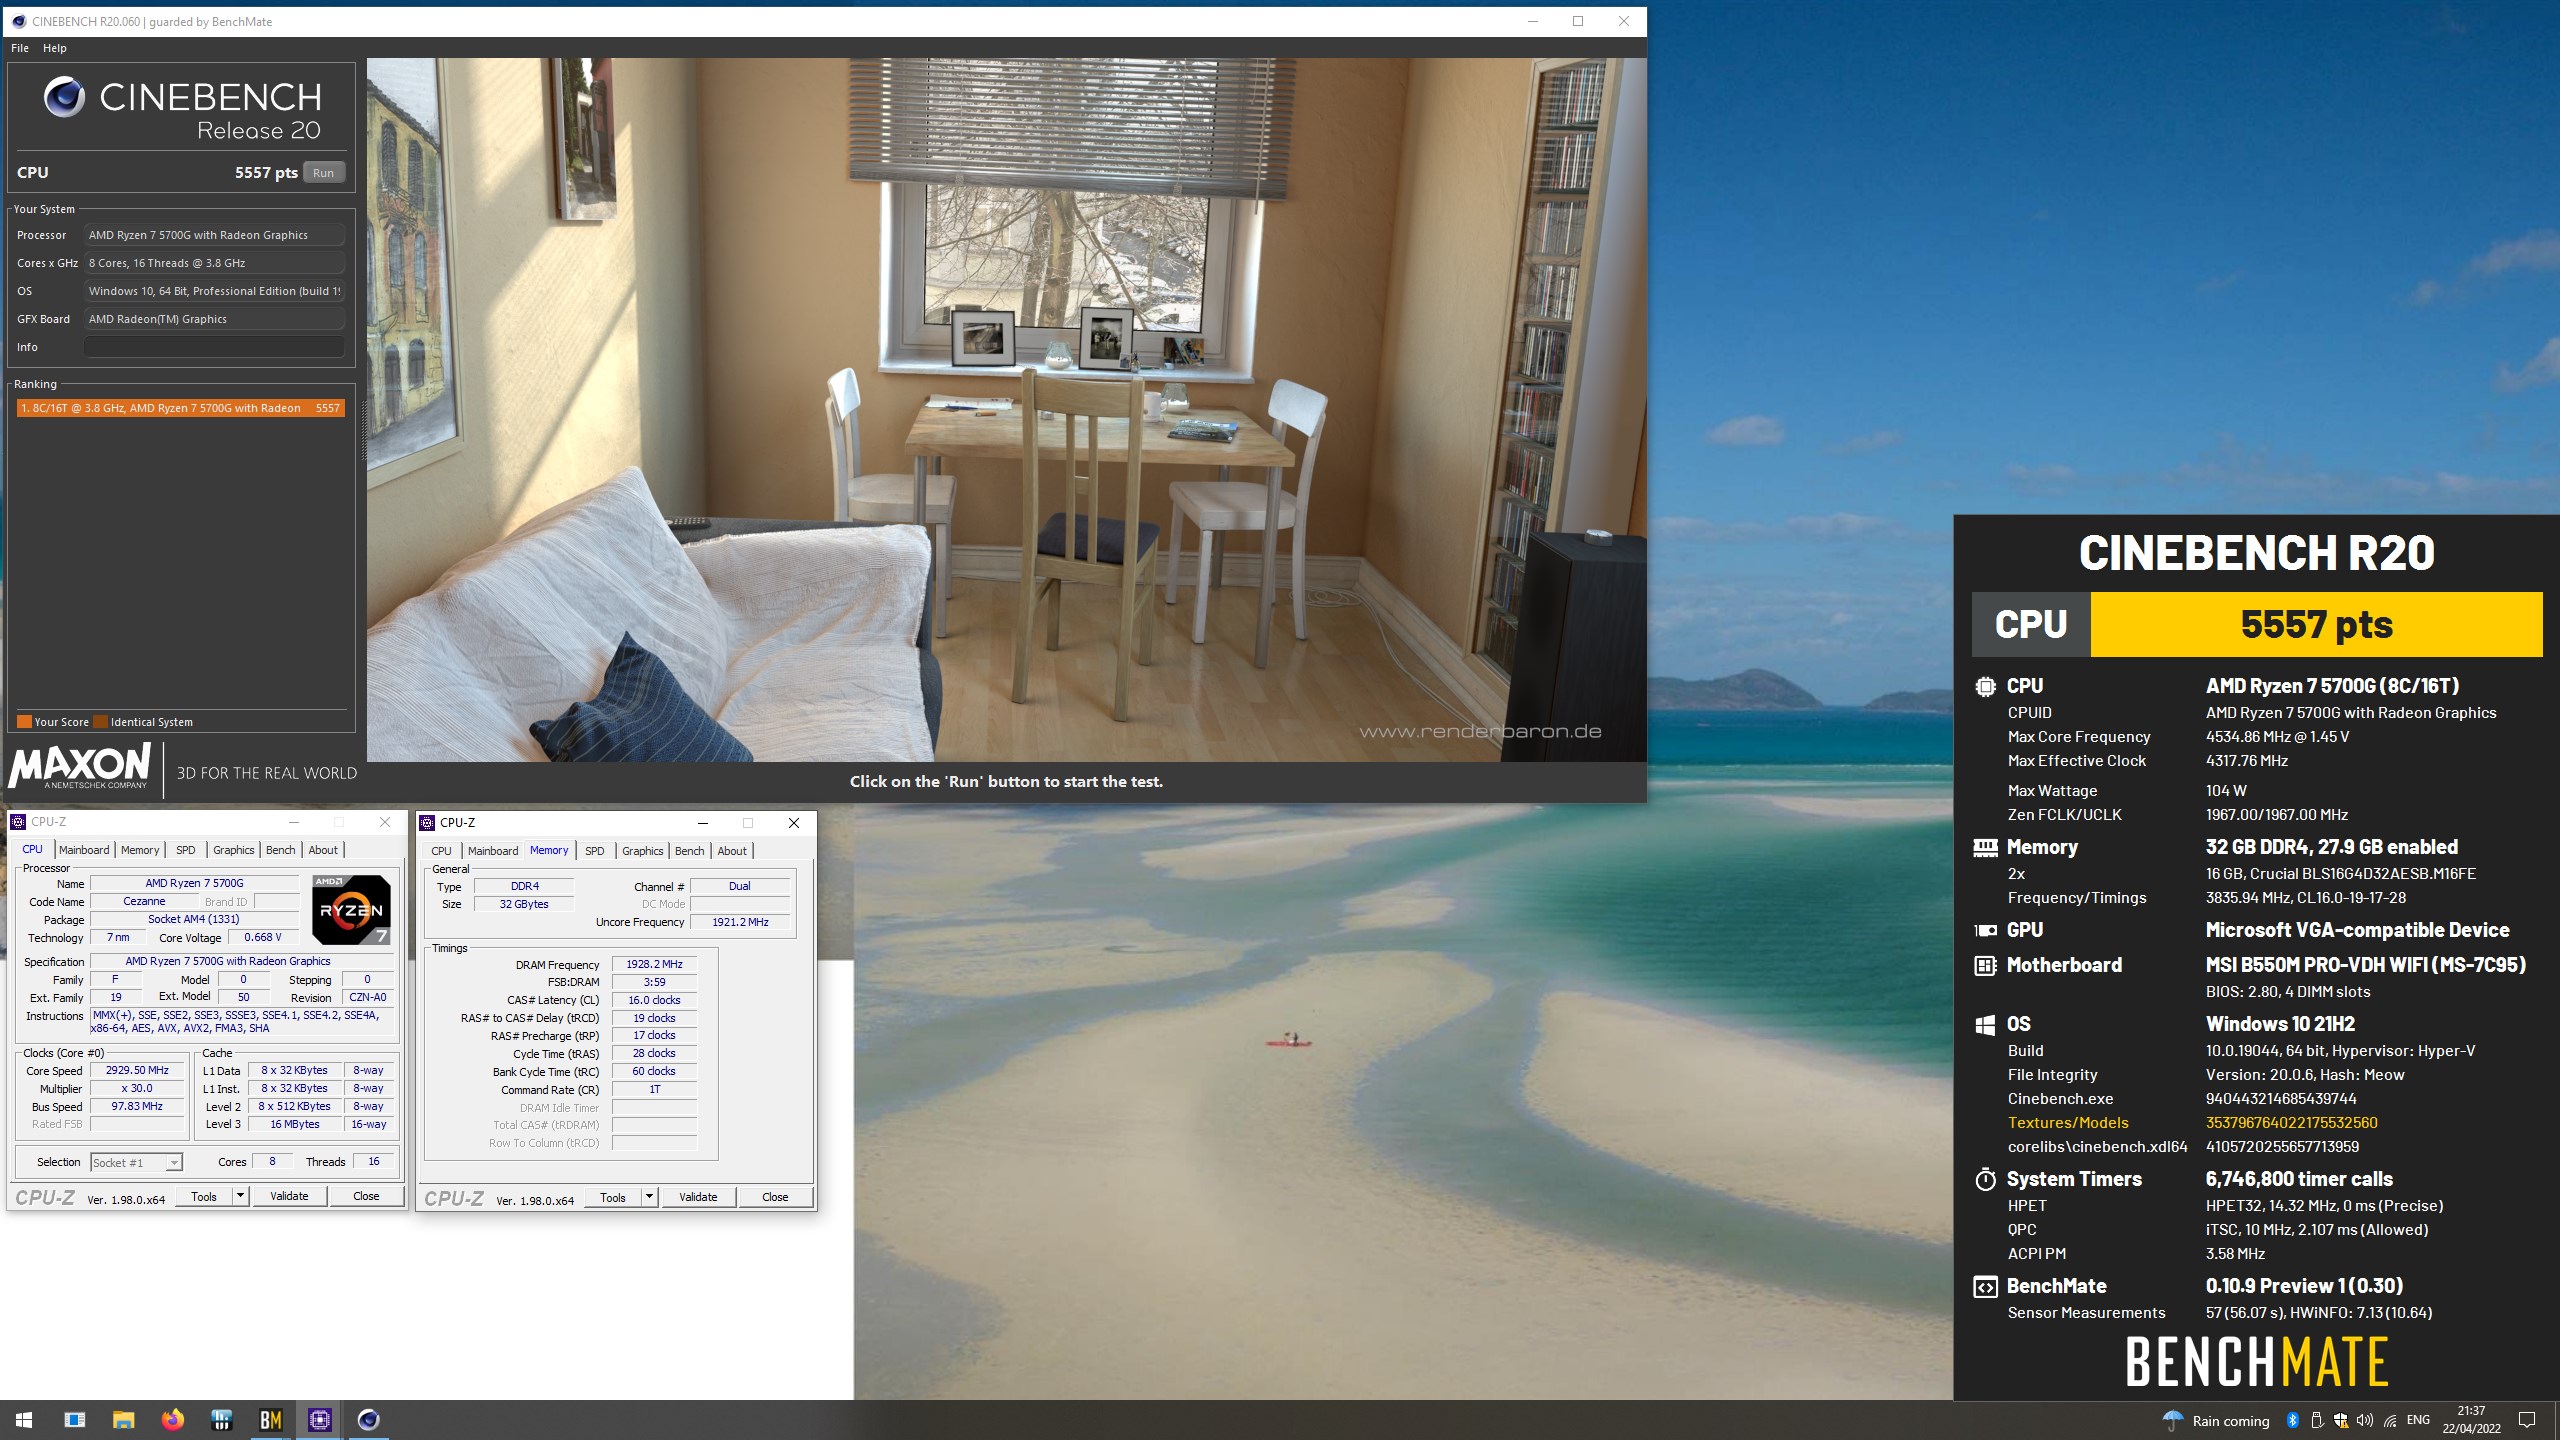Click the Ranking panel scrollbar handle
Viewport: 2560px width, 1440px height.
pyautogui.click(x=364, y=430)
